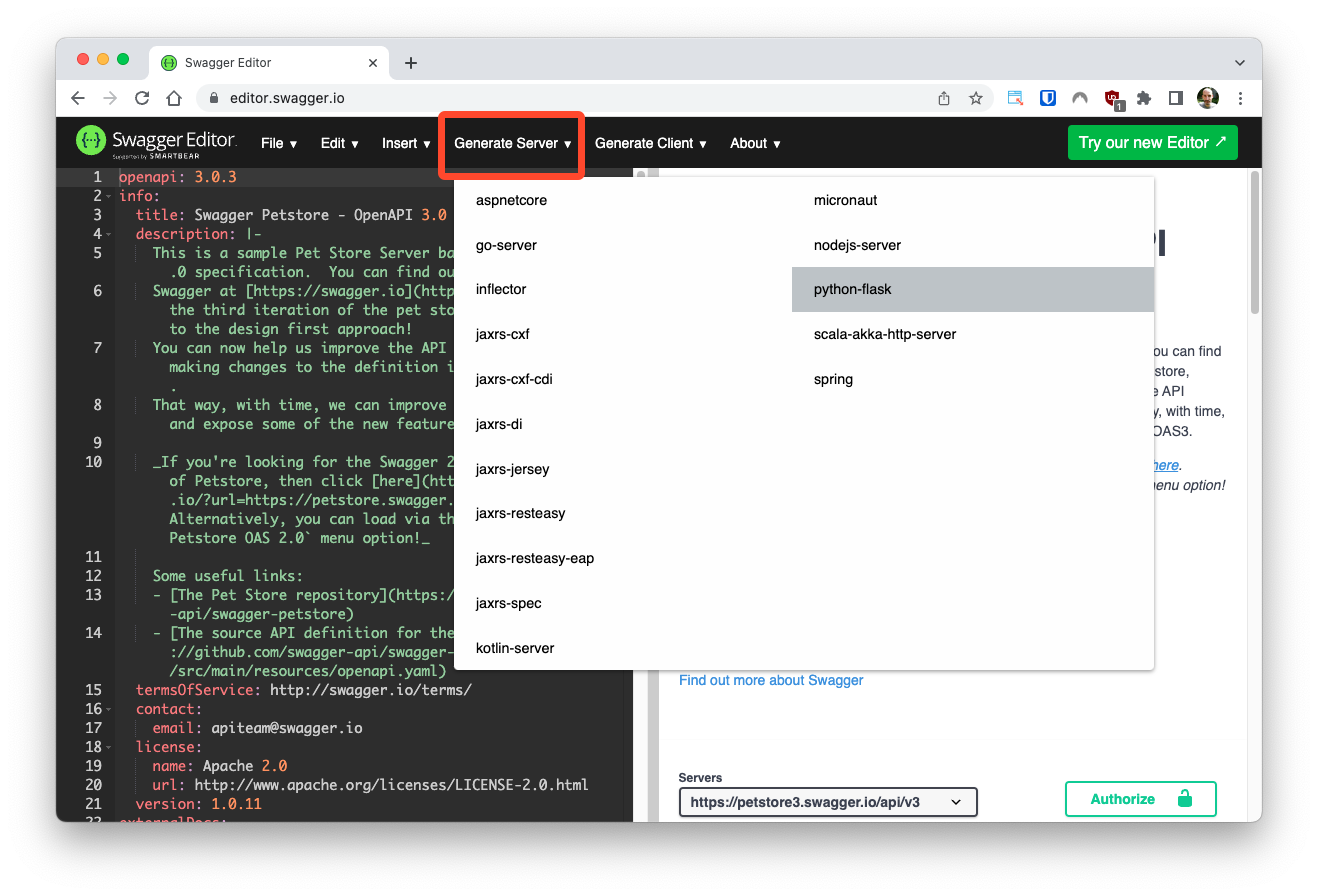Follow Find out more about Swagger link
1318x896 pixels.
point(771,680)
